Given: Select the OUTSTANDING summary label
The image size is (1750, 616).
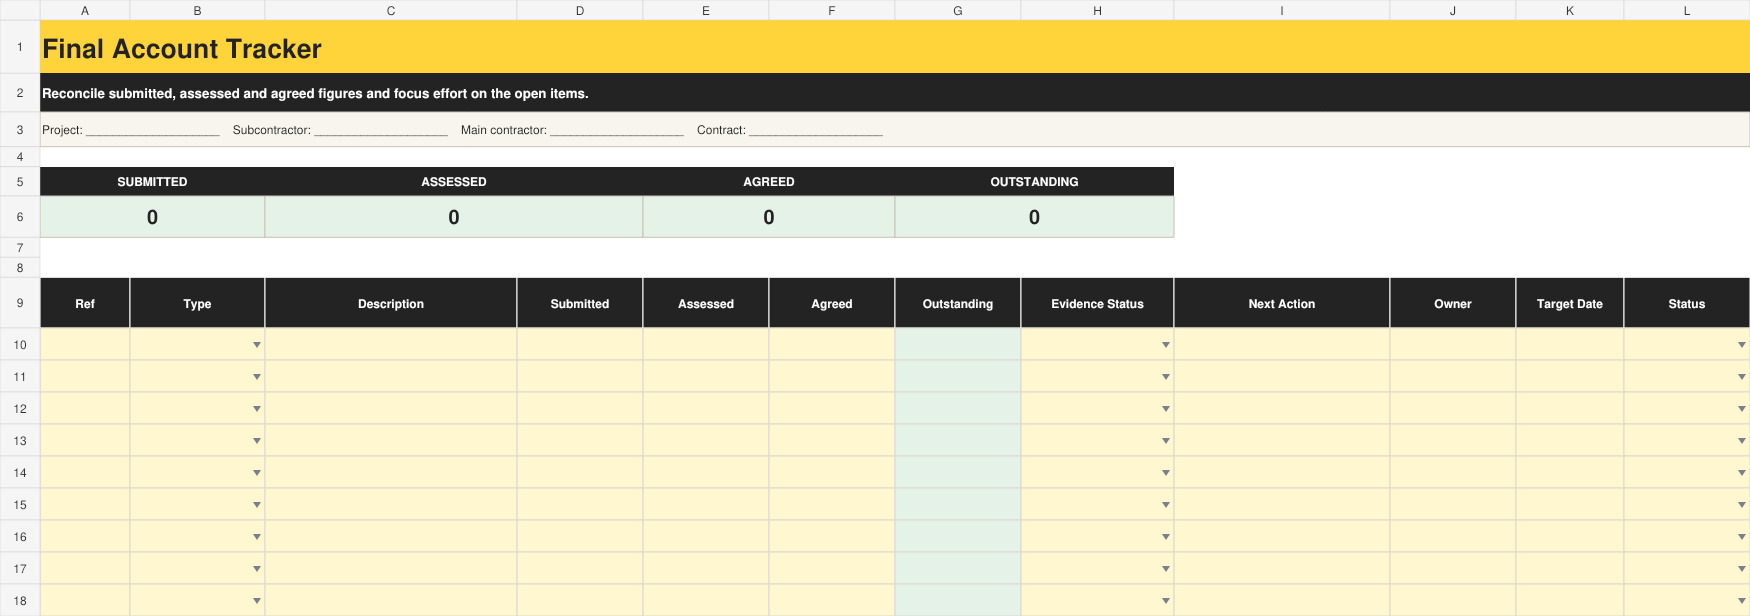Looking at the screenshot, I should click(x=1034, y=182).
